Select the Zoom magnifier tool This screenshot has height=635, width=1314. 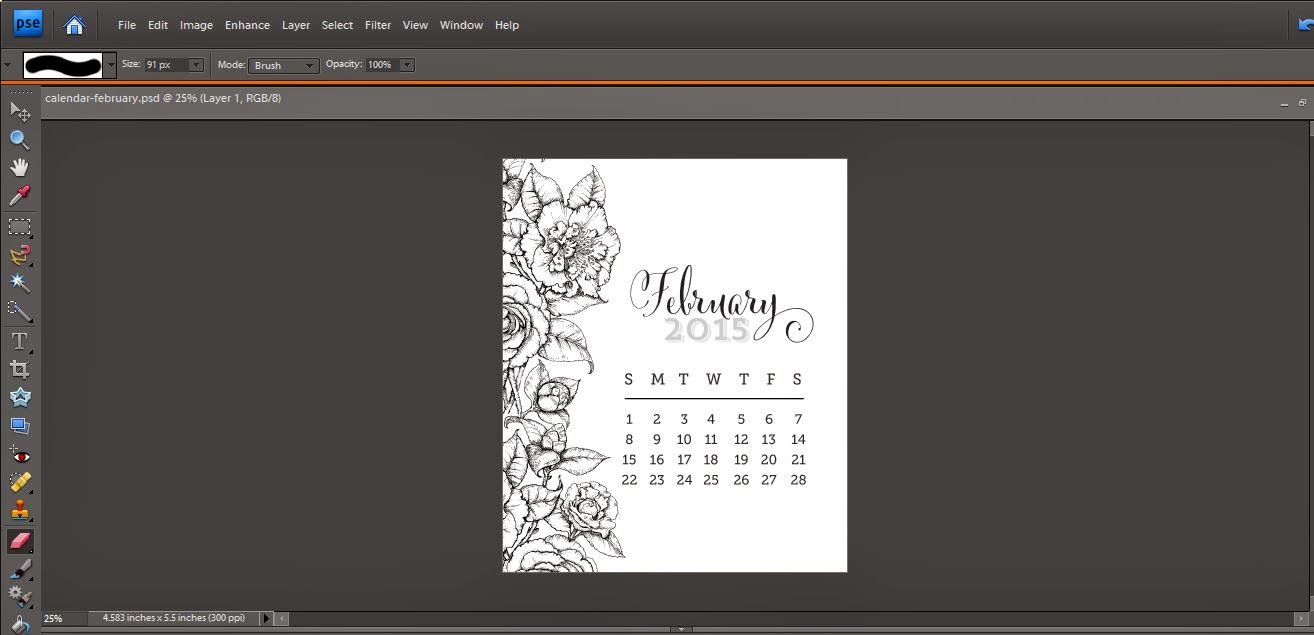20,139
